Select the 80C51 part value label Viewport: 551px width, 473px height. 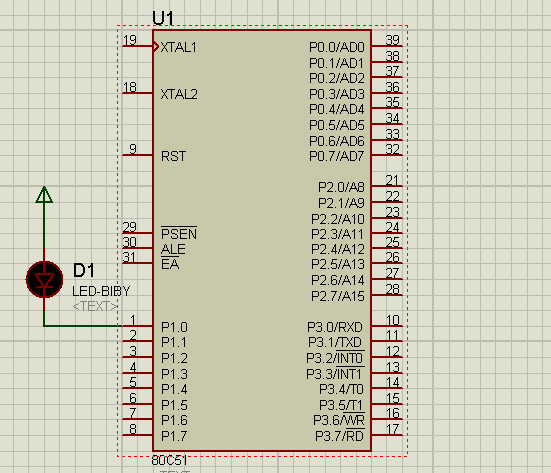pyautogui.click(x=169, y=460)
